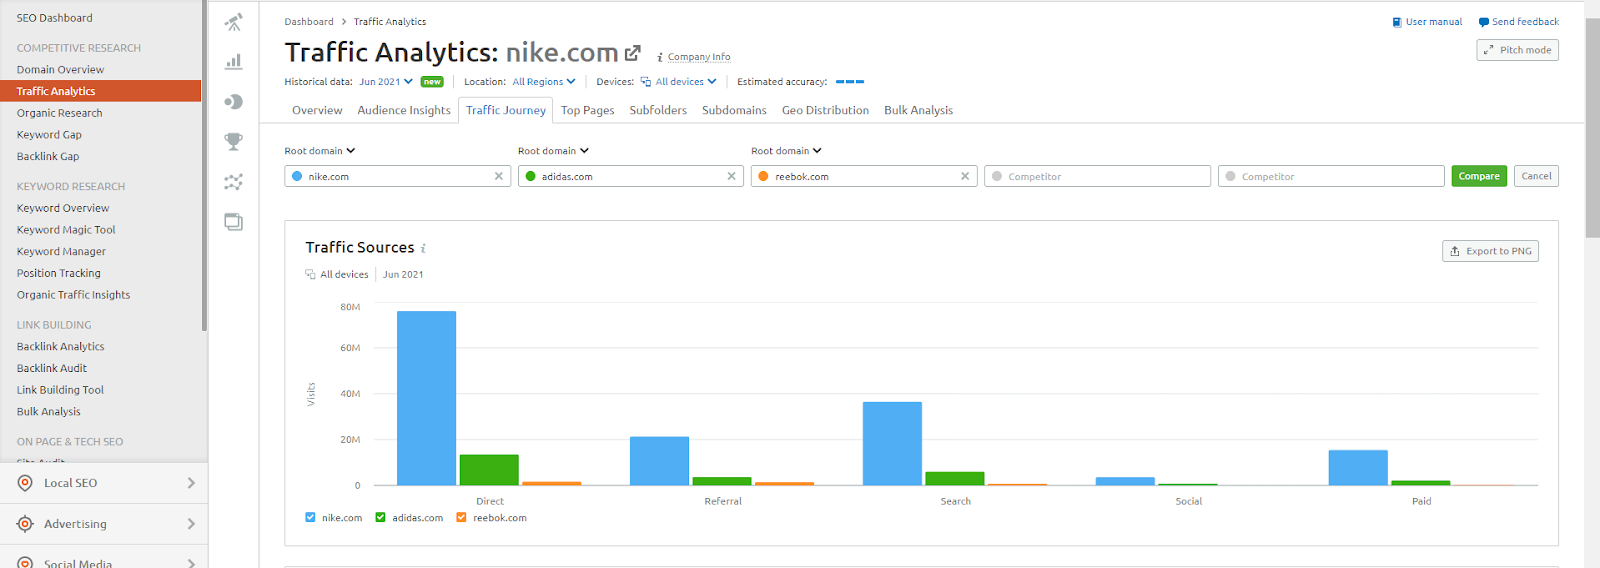Toggle the reebok.com legend checkbox
The image size is (1600, 568).
pyautogui.click(x=461, y=518)
